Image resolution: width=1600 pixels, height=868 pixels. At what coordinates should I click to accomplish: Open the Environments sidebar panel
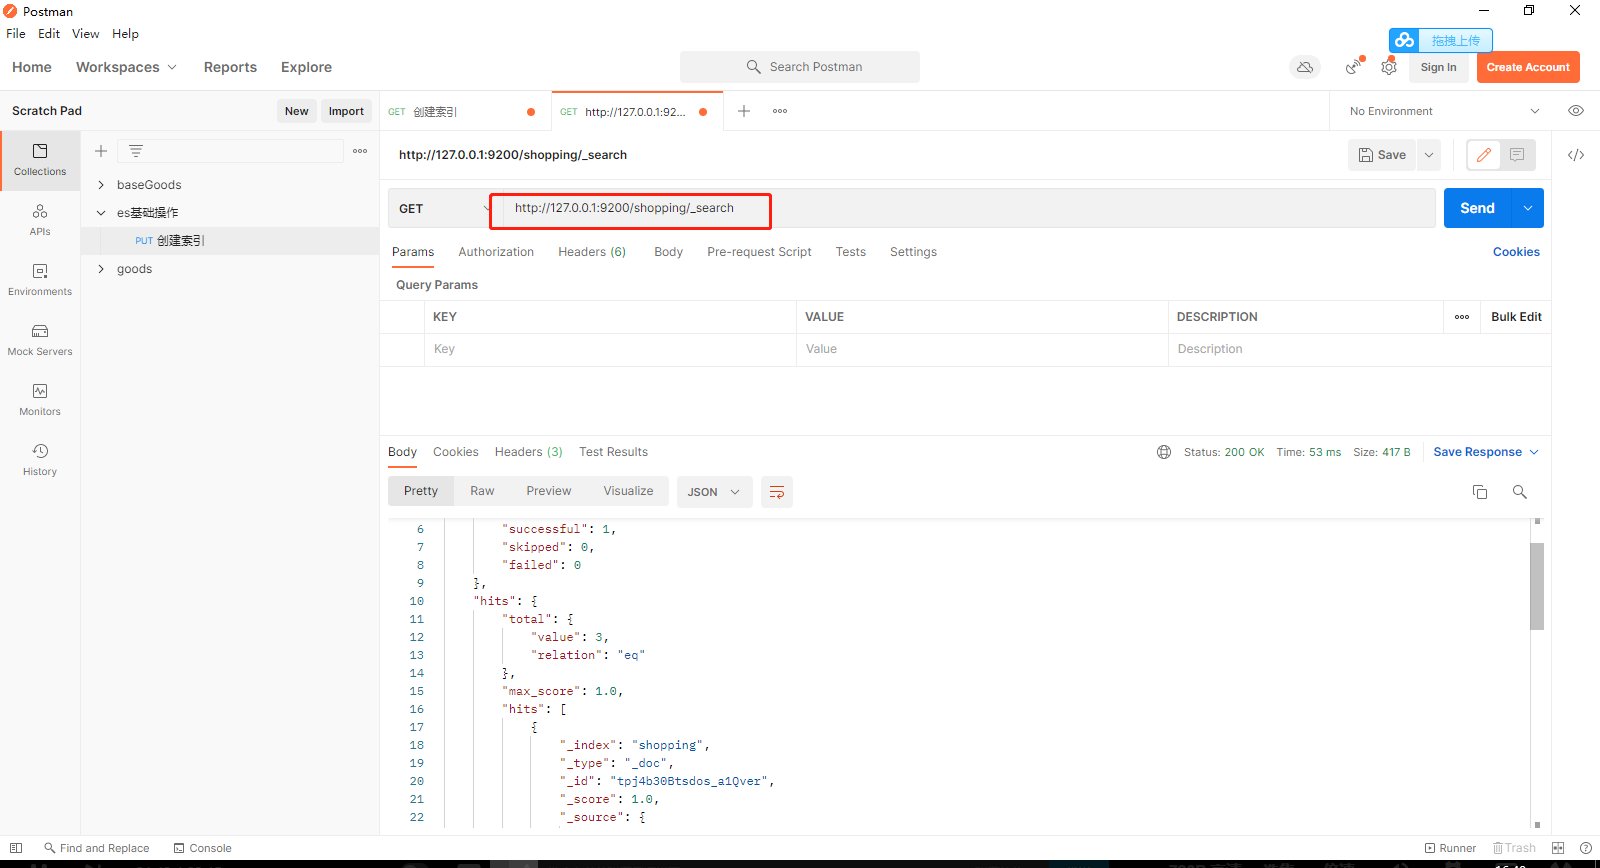pos(40,280)
